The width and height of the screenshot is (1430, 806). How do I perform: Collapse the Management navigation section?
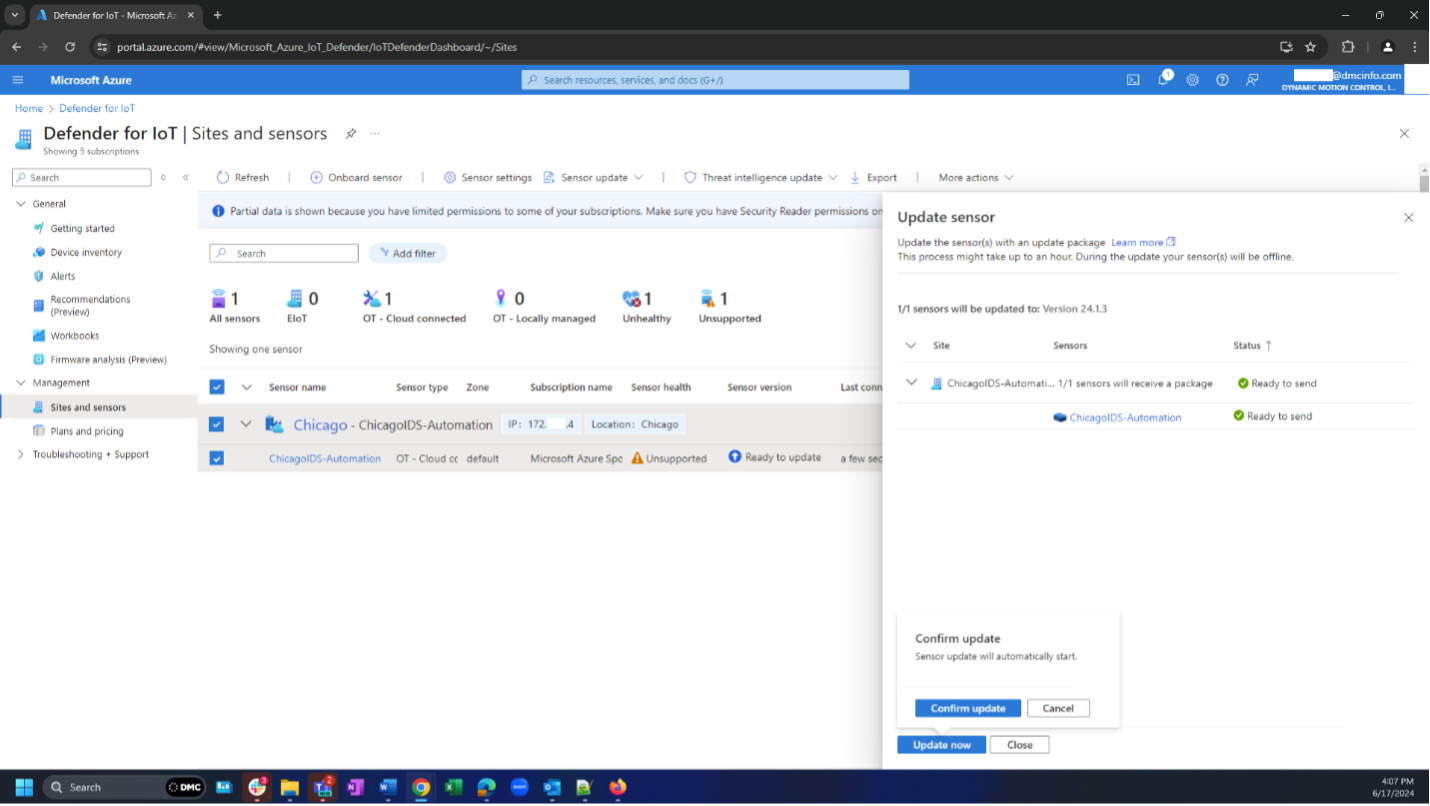(x=20, y=382)
